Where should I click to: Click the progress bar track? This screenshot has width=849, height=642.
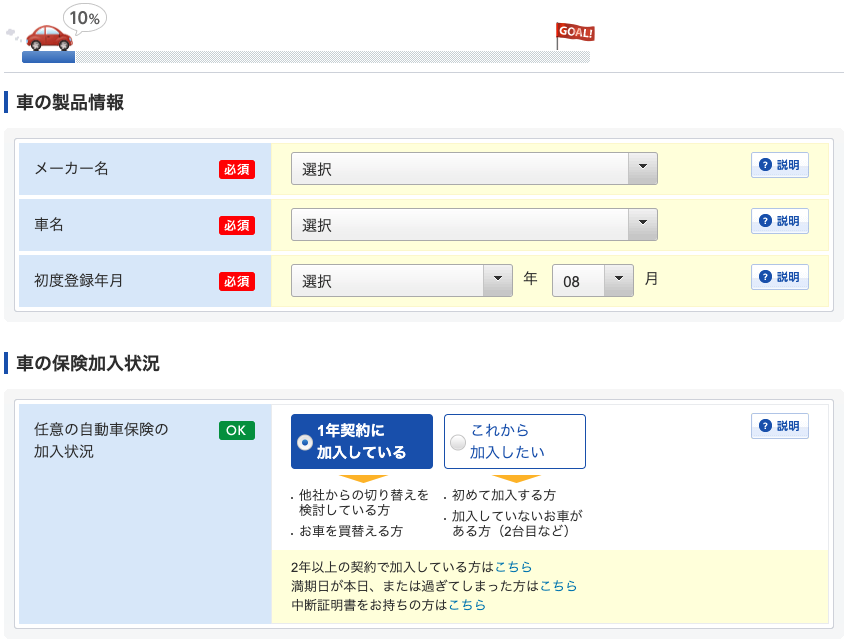tap(330, 57)
